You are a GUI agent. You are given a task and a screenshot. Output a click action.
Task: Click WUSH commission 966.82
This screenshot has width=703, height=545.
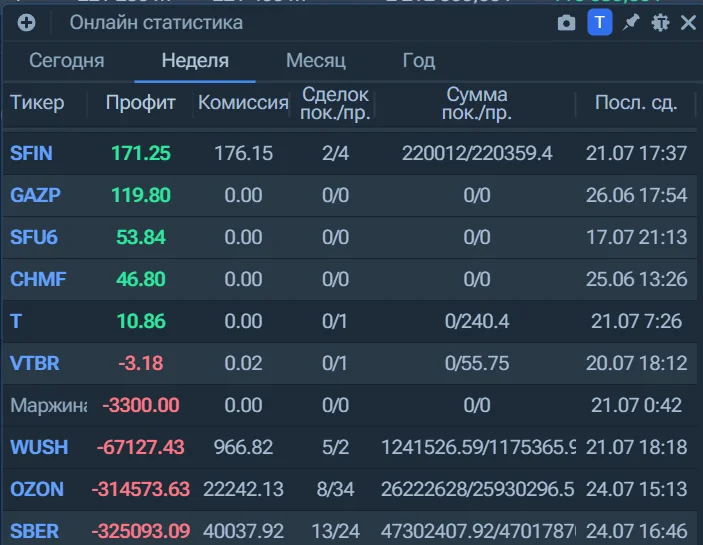[x=243, y=447]
